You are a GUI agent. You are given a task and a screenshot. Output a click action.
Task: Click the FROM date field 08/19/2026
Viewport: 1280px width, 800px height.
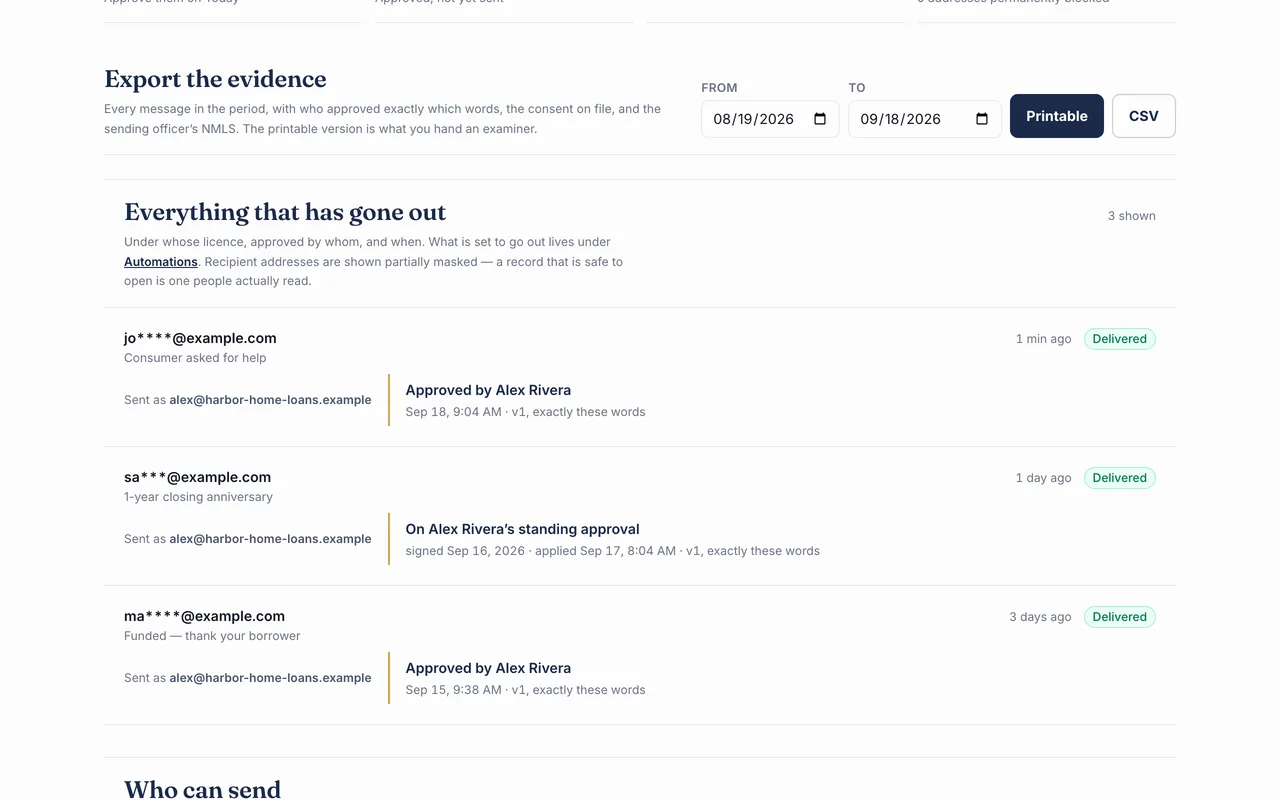click(x=770, y=119)
